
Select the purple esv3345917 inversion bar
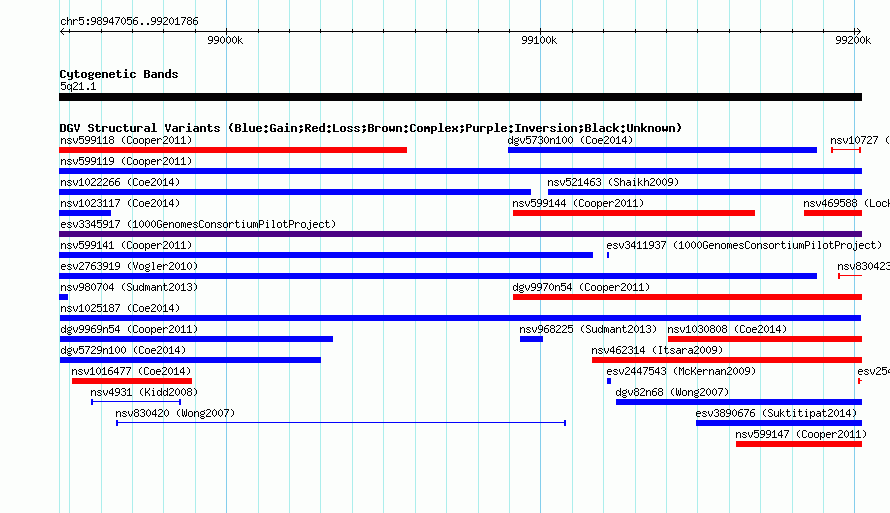pos(460,234)
